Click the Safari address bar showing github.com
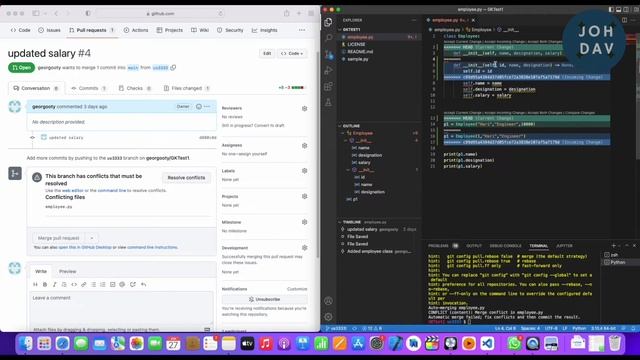Image resolution: width=640 pixels, height=360 pixels. [x=160, y=13]
